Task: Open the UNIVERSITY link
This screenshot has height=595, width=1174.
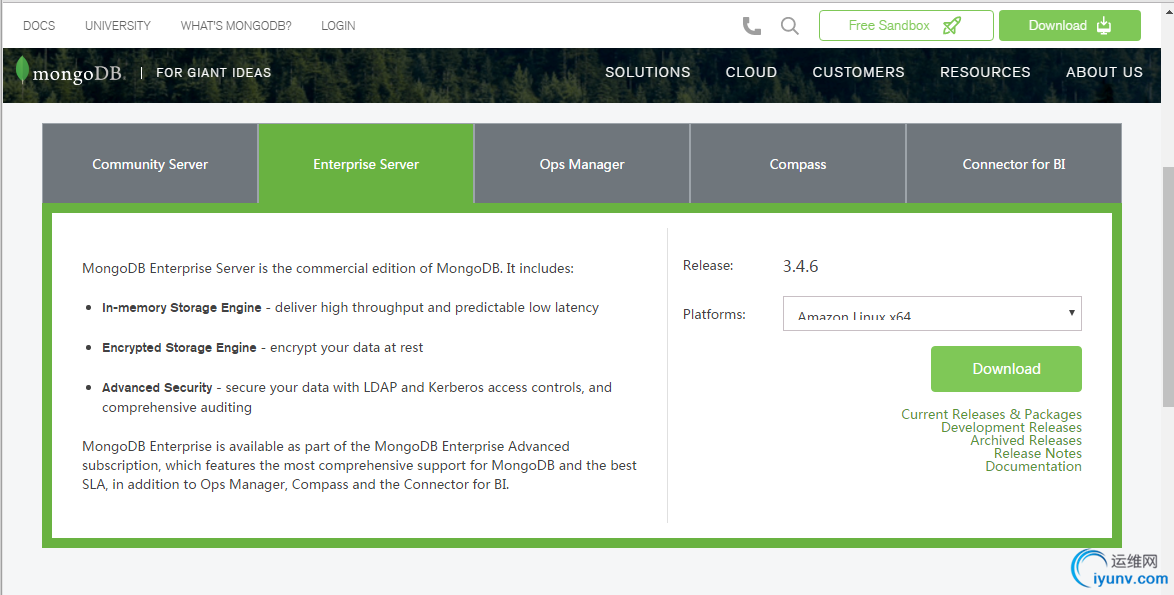Action: click(x=118, y=25)
